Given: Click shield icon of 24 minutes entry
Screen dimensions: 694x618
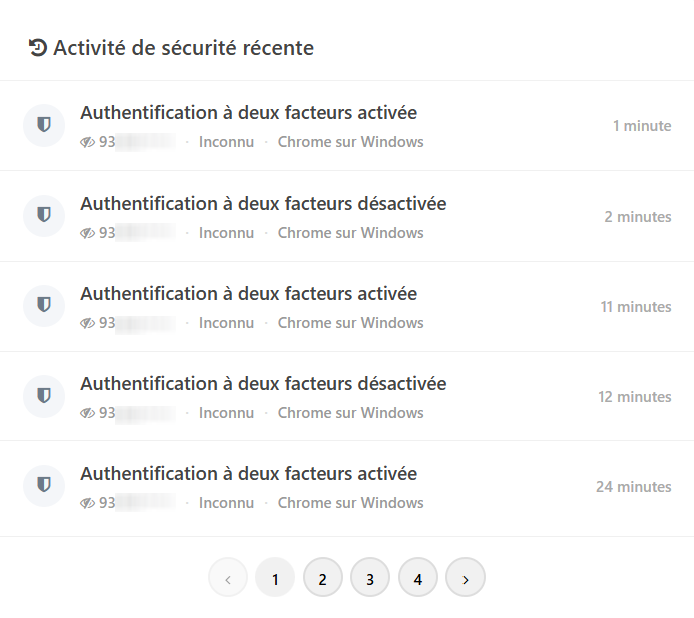Looking at the screenshot, I should tap(44, 486).
